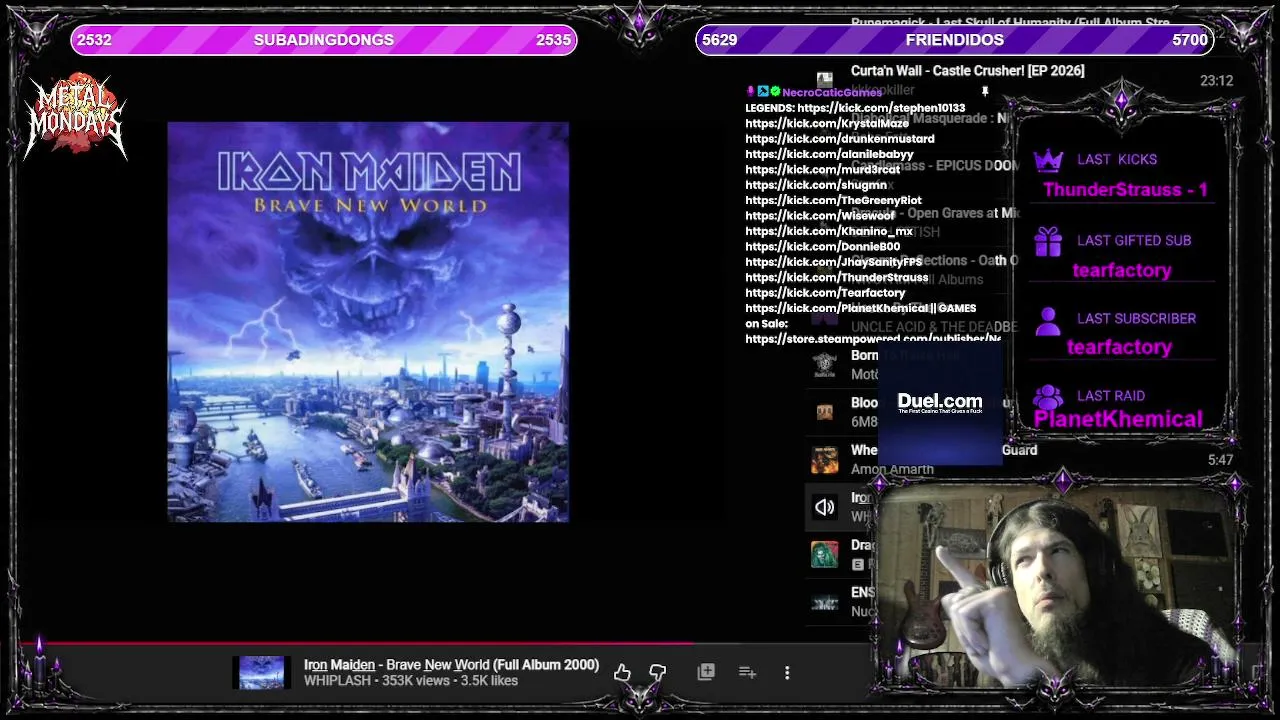Open the store.steampowered.com publisher link

pyautogui.click(x=873, y=339)
